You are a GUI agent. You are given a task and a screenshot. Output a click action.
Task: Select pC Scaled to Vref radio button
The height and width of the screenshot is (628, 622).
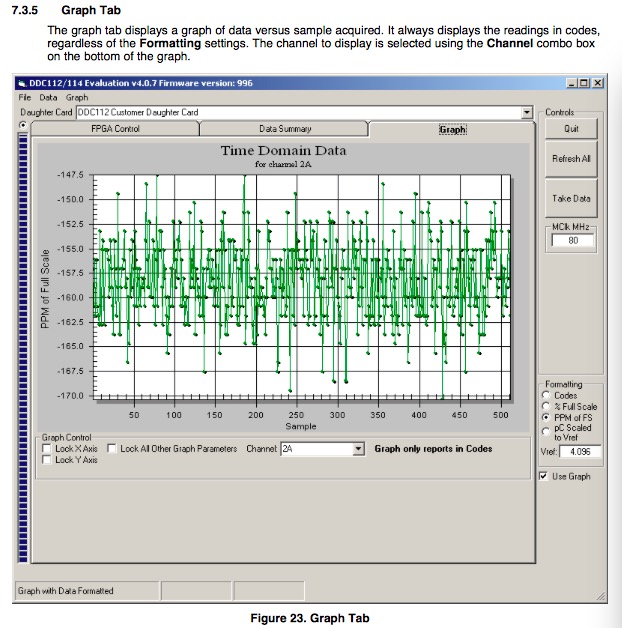(x=546, y=431)
